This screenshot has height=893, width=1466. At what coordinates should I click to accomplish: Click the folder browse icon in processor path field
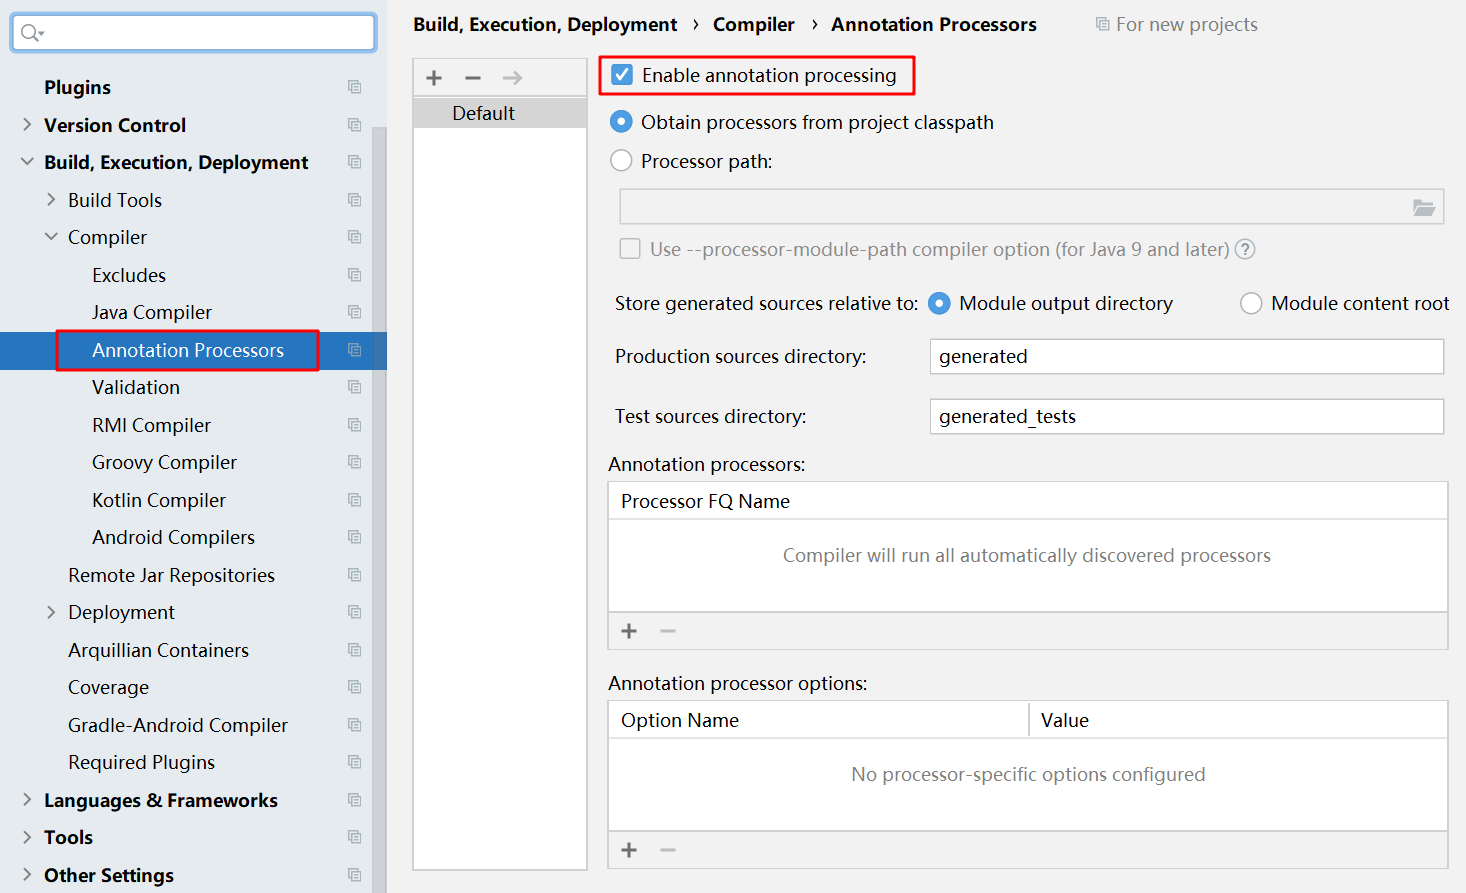coord(1423,207)
